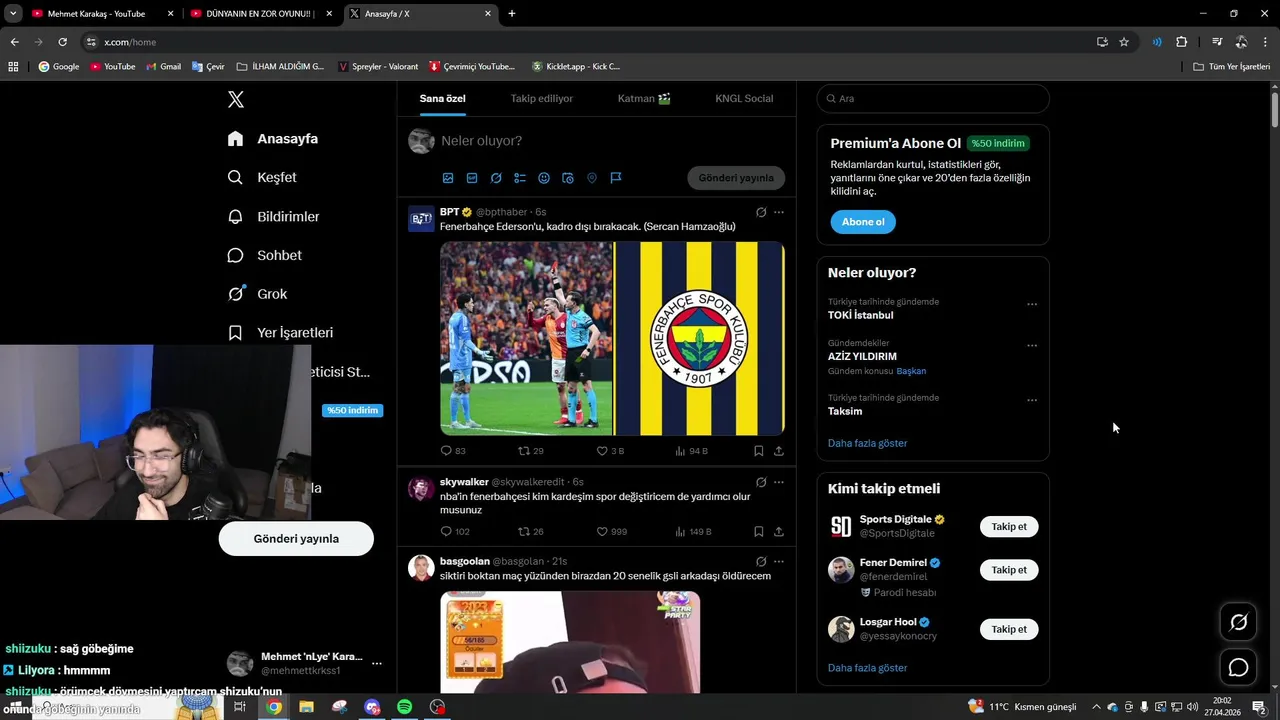The height and width of the screenshot is (720, 1280).
Task: Switch to DÜNYANIN EN ZOR OYUNU browser tab
Action: tap(262, 14)
